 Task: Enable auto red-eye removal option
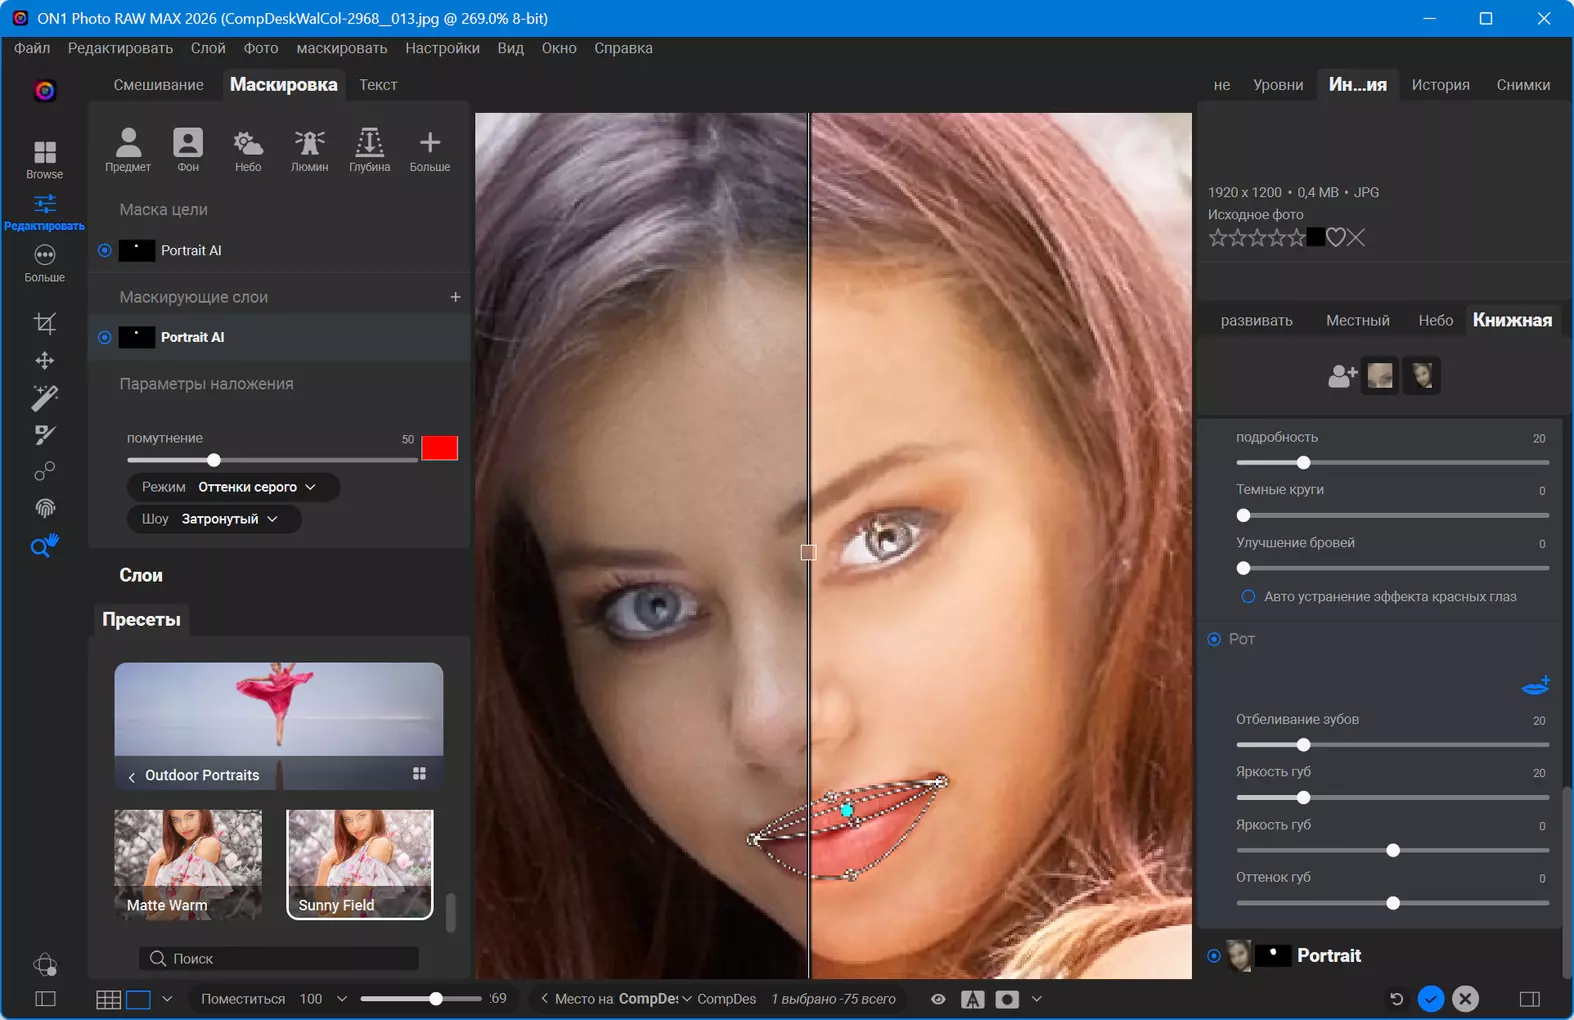tap(1248, 597)
